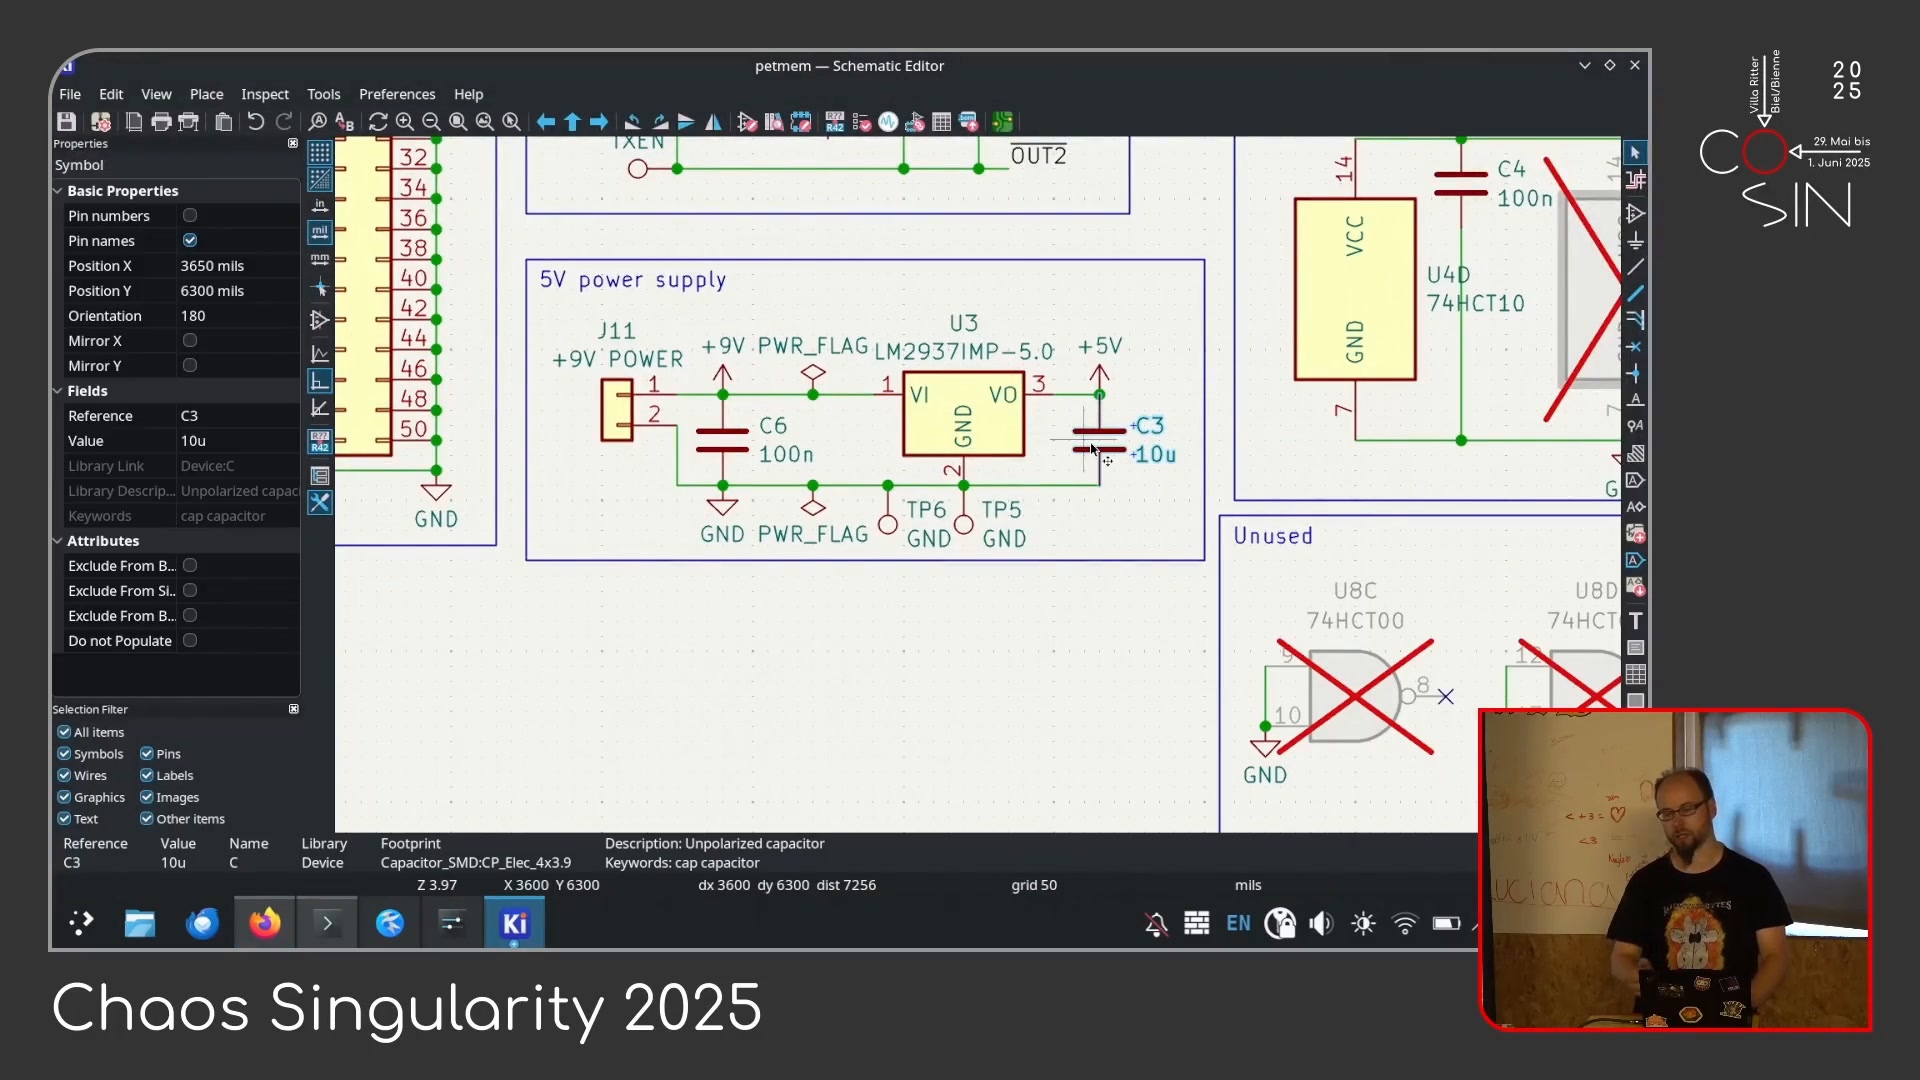The height and width of the screenshot is (1080, 1920).
Task: Click the Zoom in icon
Action: [x=404, y=122]
